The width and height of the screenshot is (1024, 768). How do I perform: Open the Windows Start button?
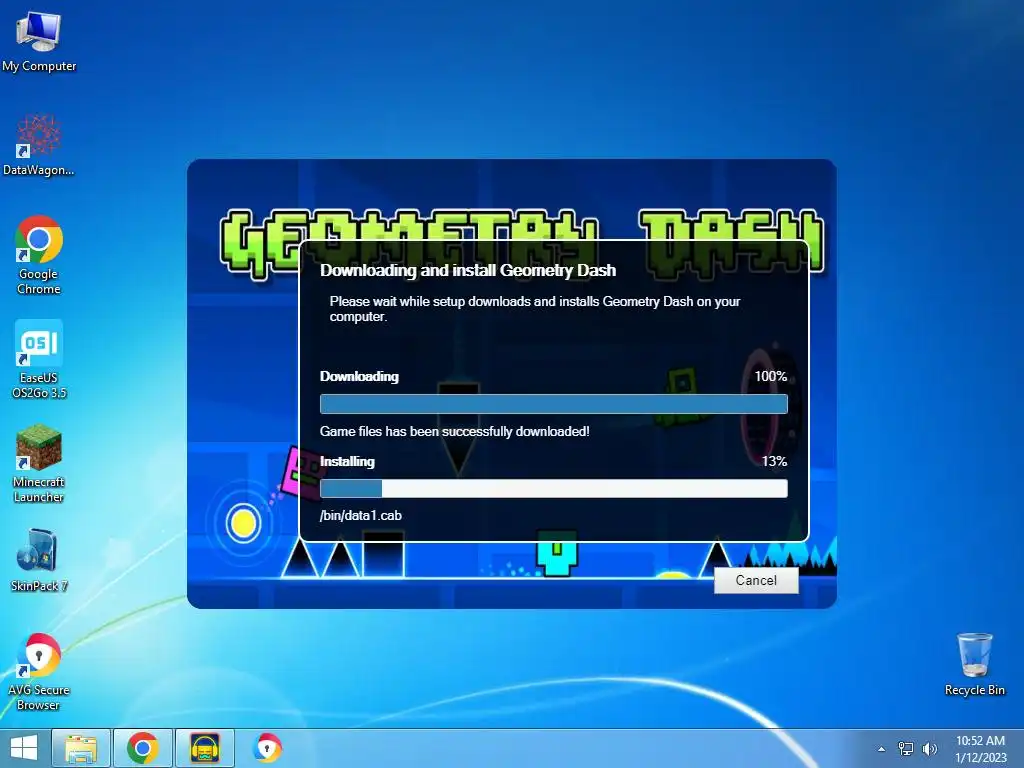[24, 748]
